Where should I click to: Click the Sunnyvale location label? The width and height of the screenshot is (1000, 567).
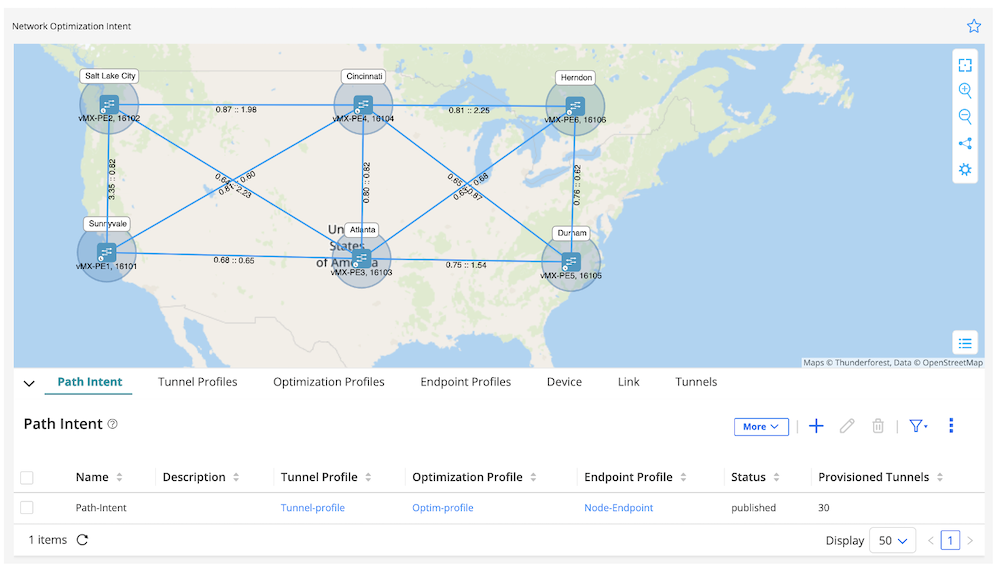[107, 224]
